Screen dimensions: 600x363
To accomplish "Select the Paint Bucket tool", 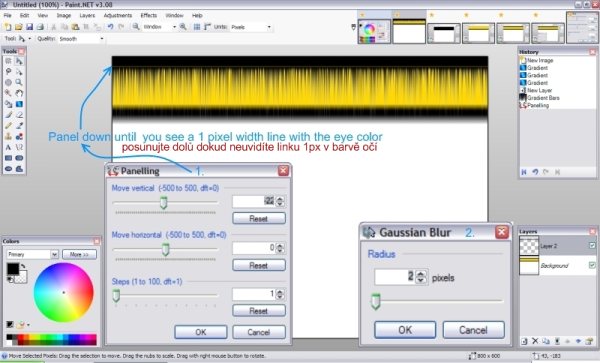I will click(x=8, y=104).
